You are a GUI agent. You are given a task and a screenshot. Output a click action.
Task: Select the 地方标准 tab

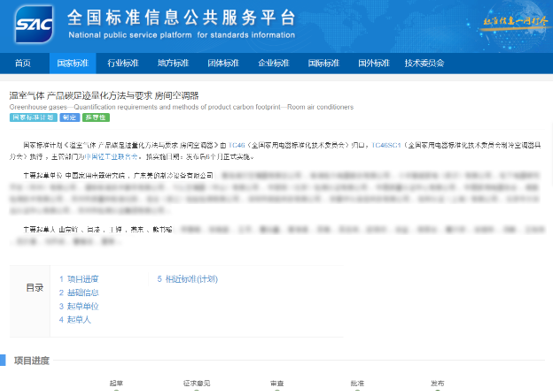coord(173,63)
